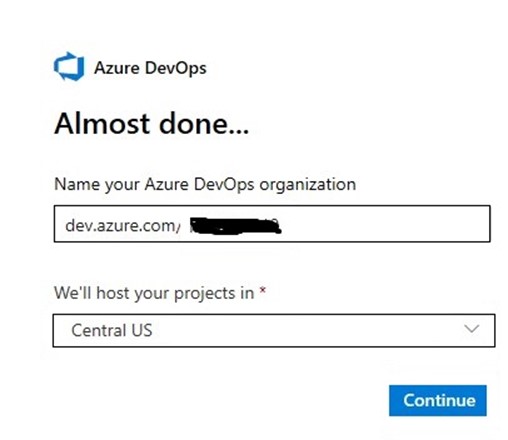Click the 'We'll host your projects in' label
Image resolution: width=508 pixels, height=440 pixels.
click(x=154, y=293)
